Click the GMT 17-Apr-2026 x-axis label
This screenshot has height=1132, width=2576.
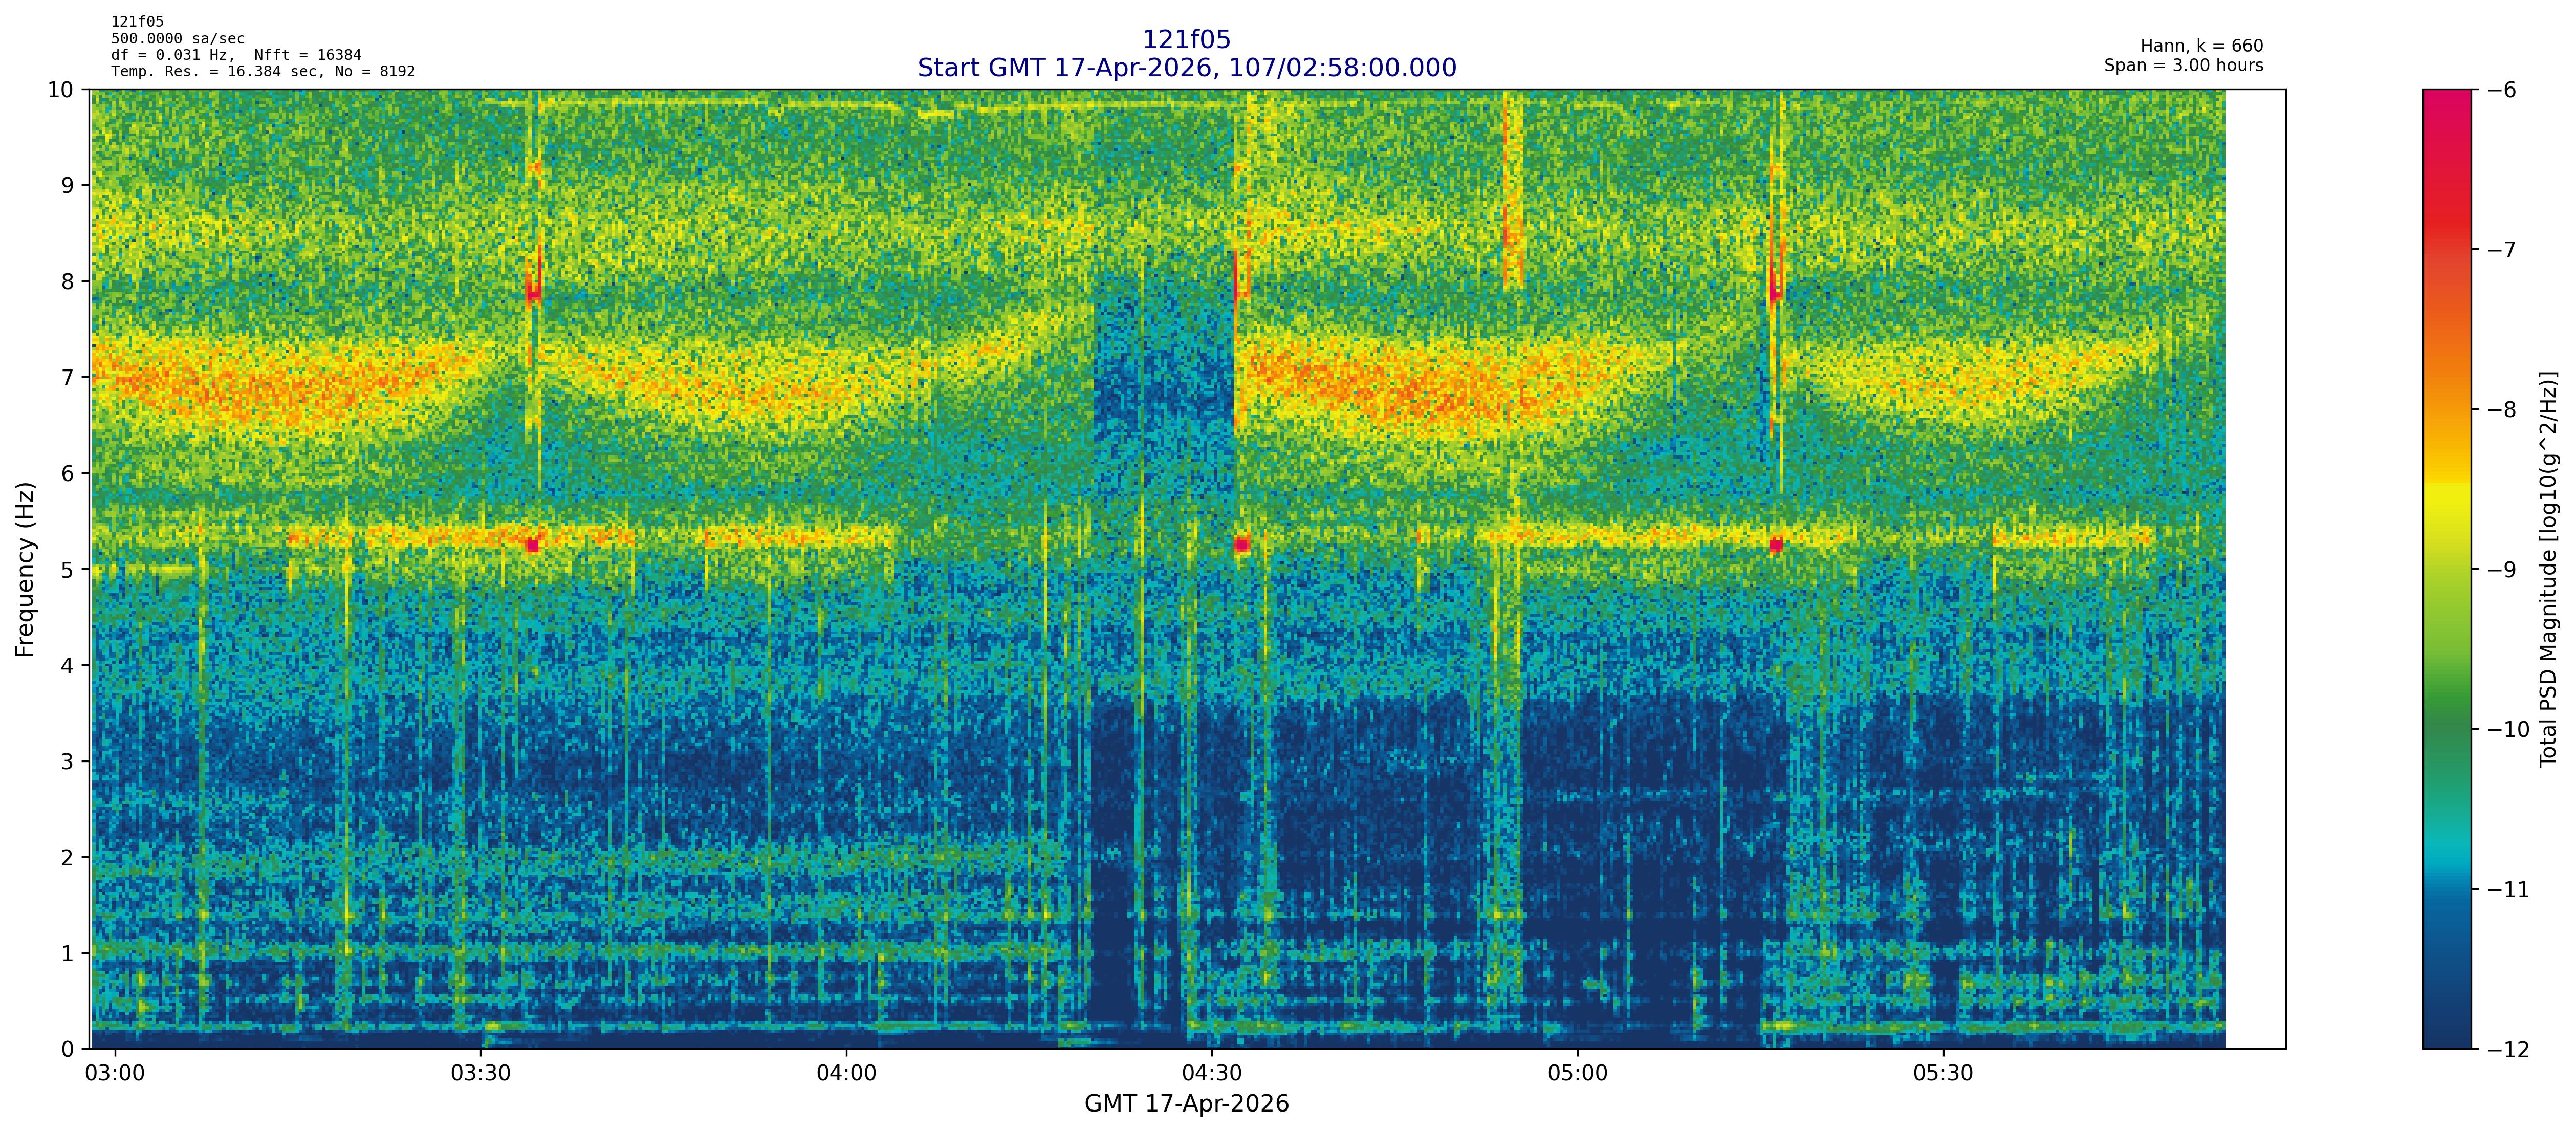click(1186, 1104)
